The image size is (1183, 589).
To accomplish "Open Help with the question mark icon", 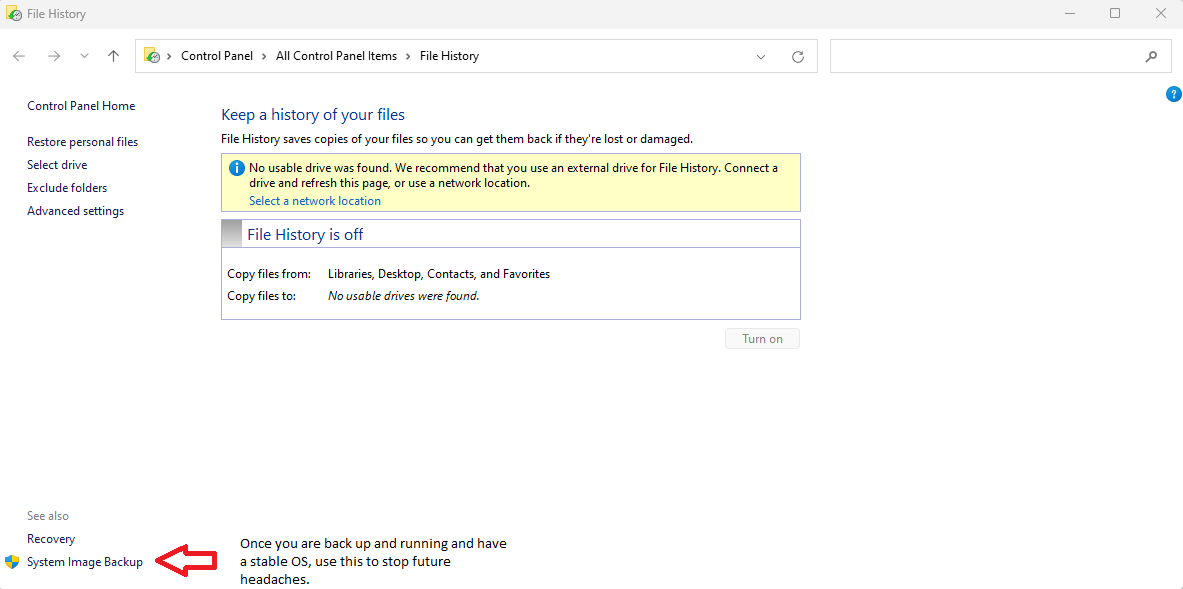I will point(1173,94).
